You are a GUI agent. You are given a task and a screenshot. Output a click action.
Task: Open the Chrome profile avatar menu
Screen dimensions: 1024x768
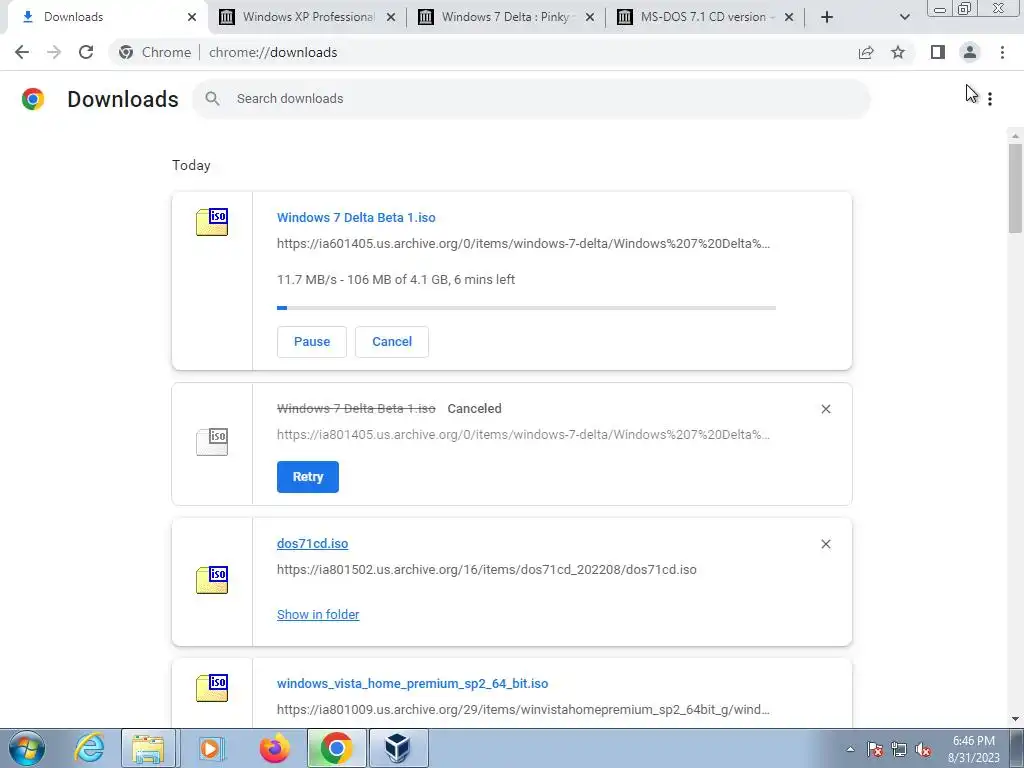[x=970, y=52]
